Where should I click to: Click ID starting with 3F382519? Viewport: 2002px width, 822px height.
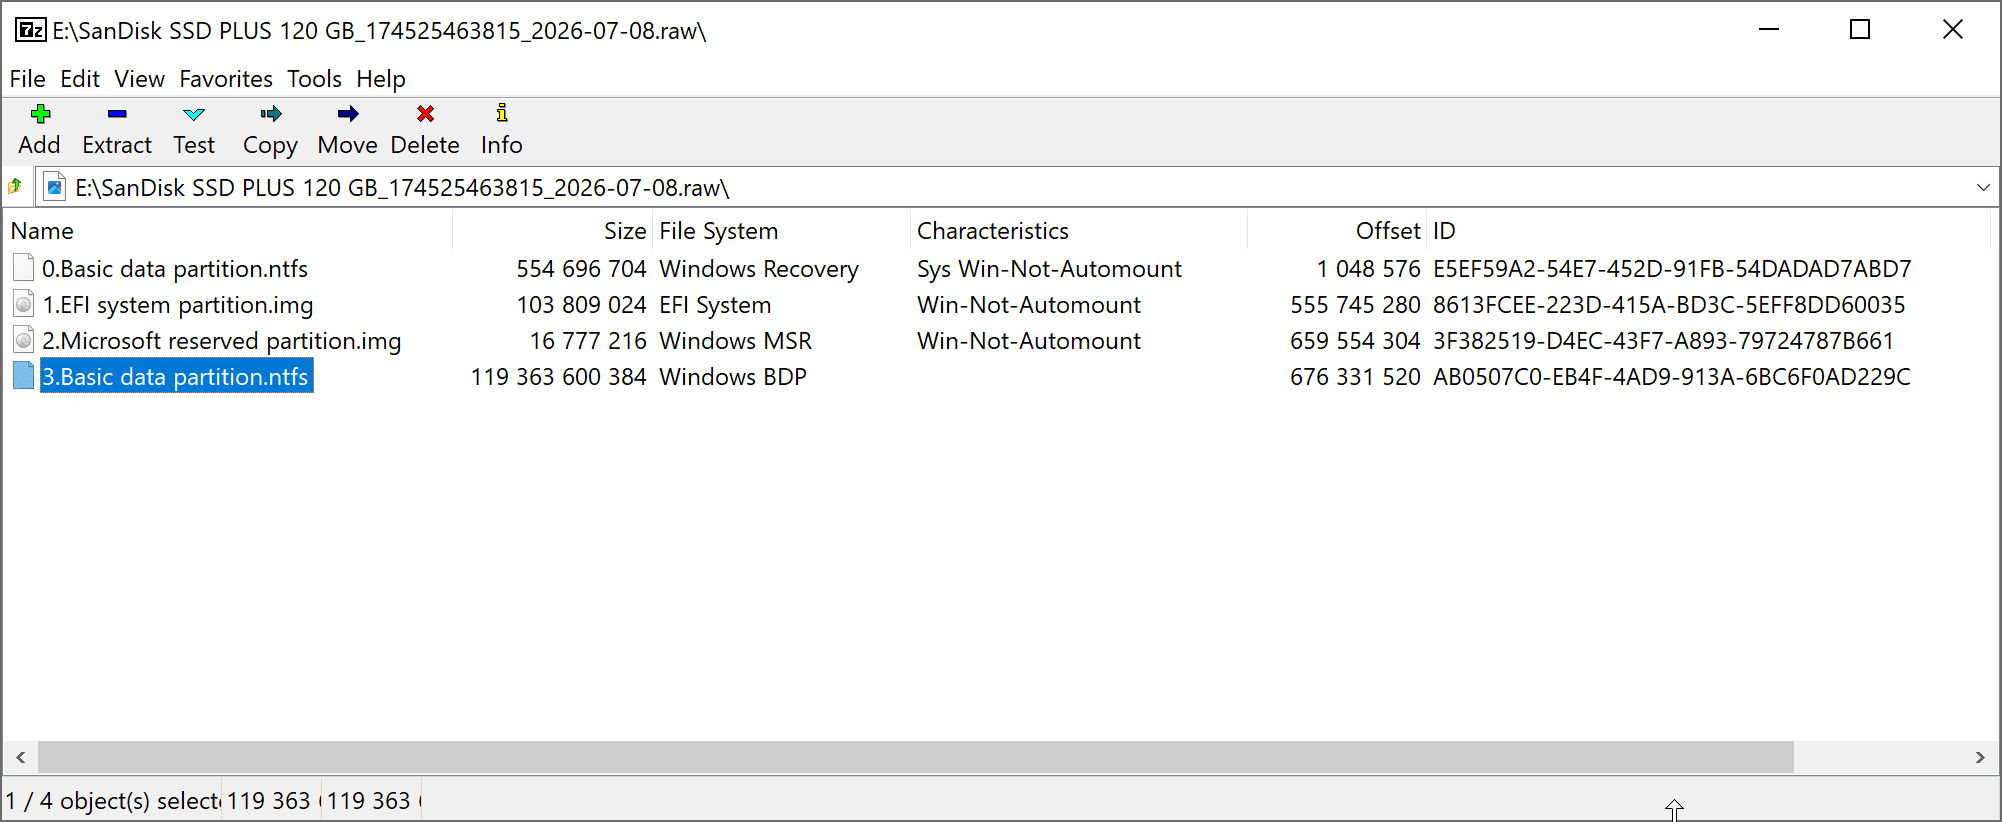tap(1663, 340)
